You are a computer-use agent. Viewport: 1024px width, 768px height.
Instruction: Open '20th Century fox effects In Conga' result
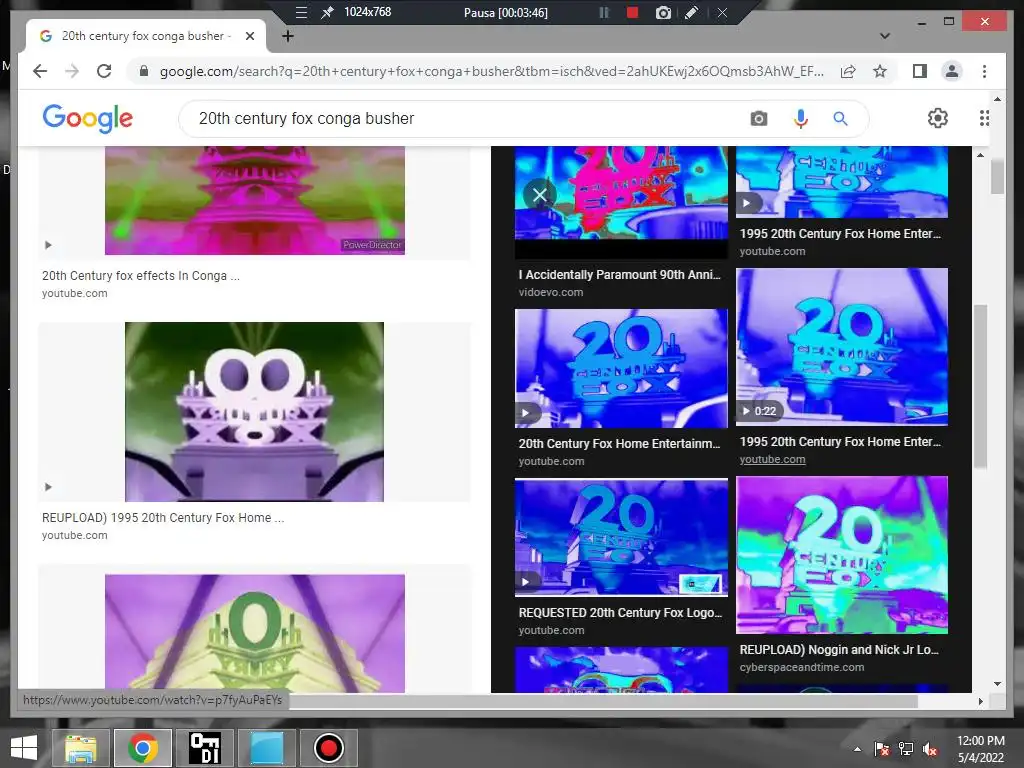click(140, 276)
